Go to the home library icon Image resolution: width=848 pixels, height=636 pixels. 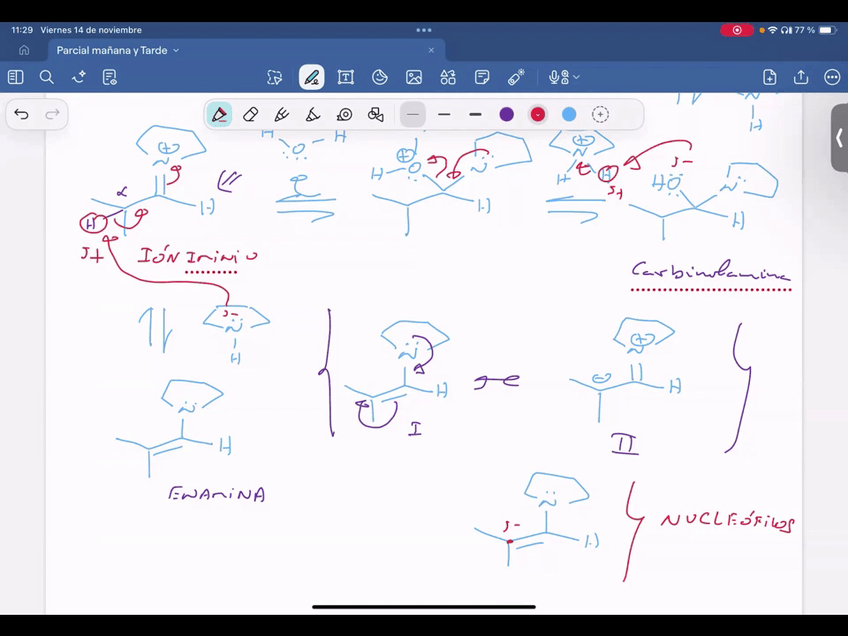[x=24, y=50]
